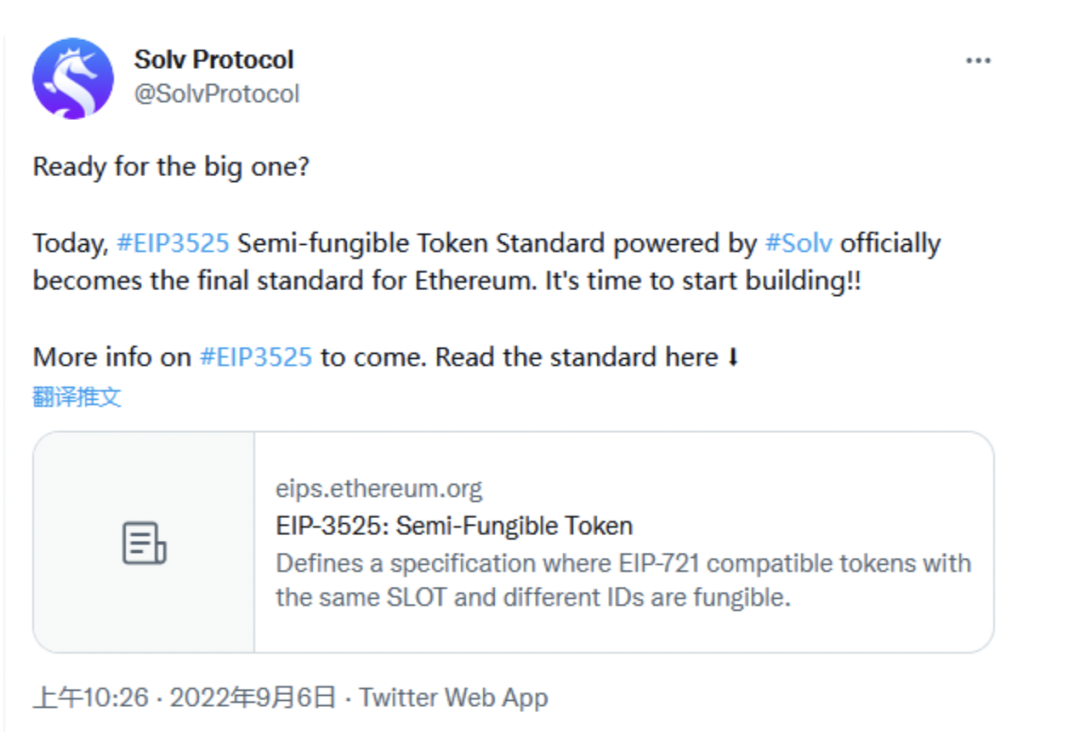Image resolution: width=1080 pixels, height=735 pixels.
Task: Click the Semi-fungible Token Standard sentence text
Action: pos(420,243)
